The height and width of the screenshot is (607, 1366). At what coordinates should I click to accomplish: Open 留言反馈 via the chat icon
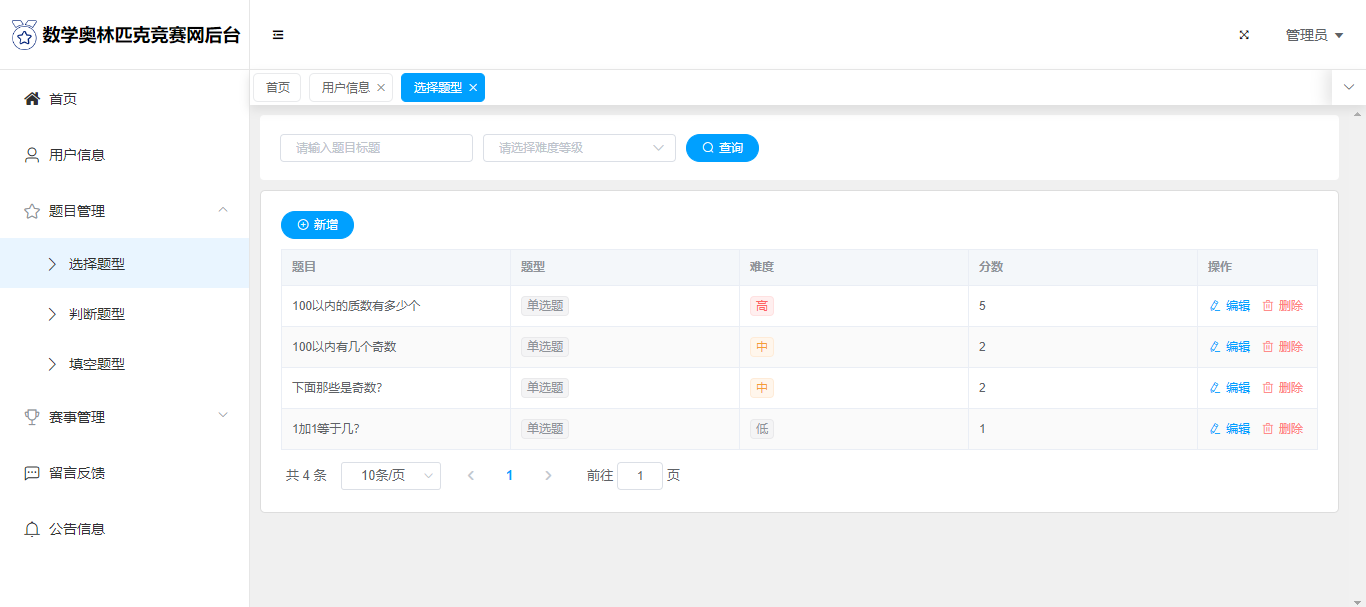click(32, 473)
